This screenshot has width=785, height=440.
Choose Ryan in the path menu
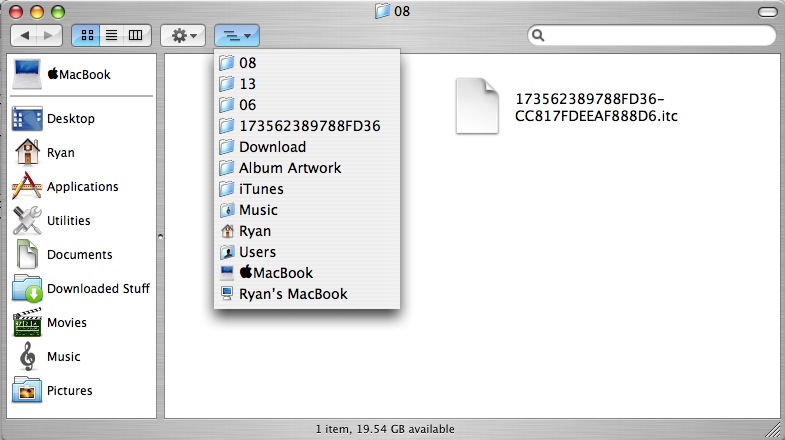coord(307,231)
